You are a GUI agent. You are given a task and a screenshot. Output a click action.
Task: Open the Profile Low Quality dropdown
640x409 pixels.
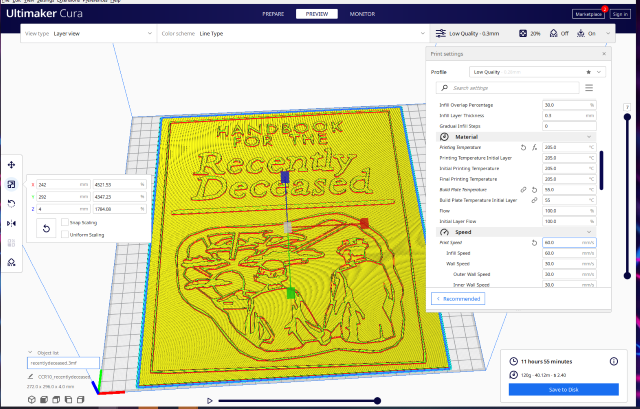[x=537, y=72]
